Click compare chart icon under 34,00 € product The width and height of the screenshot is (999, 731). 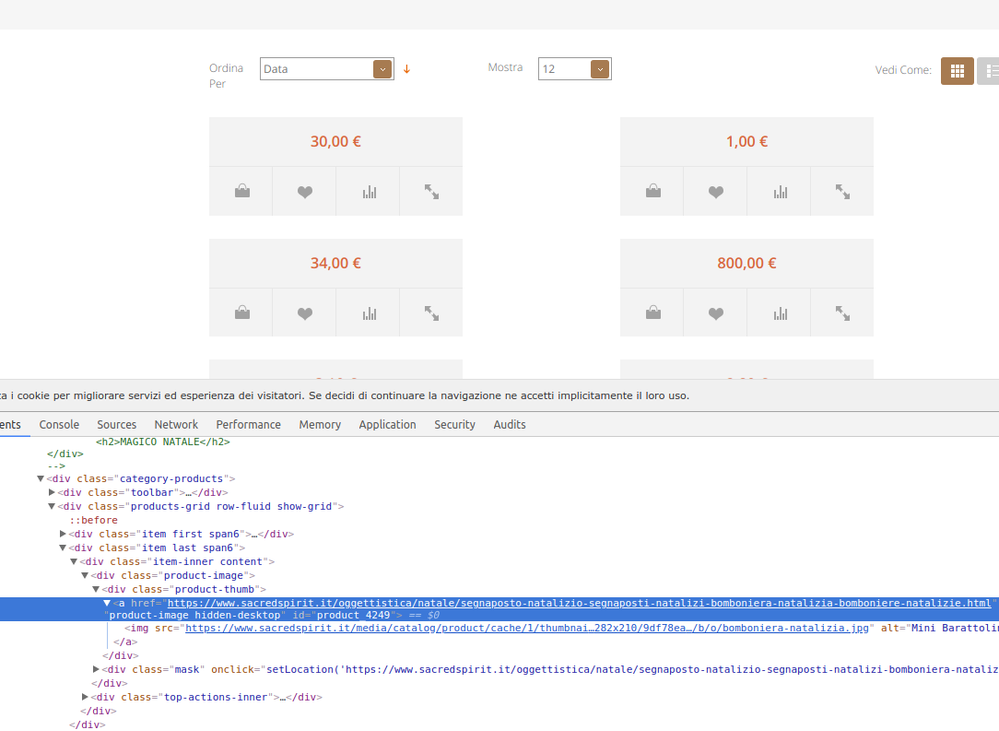(x=369, y=313)
